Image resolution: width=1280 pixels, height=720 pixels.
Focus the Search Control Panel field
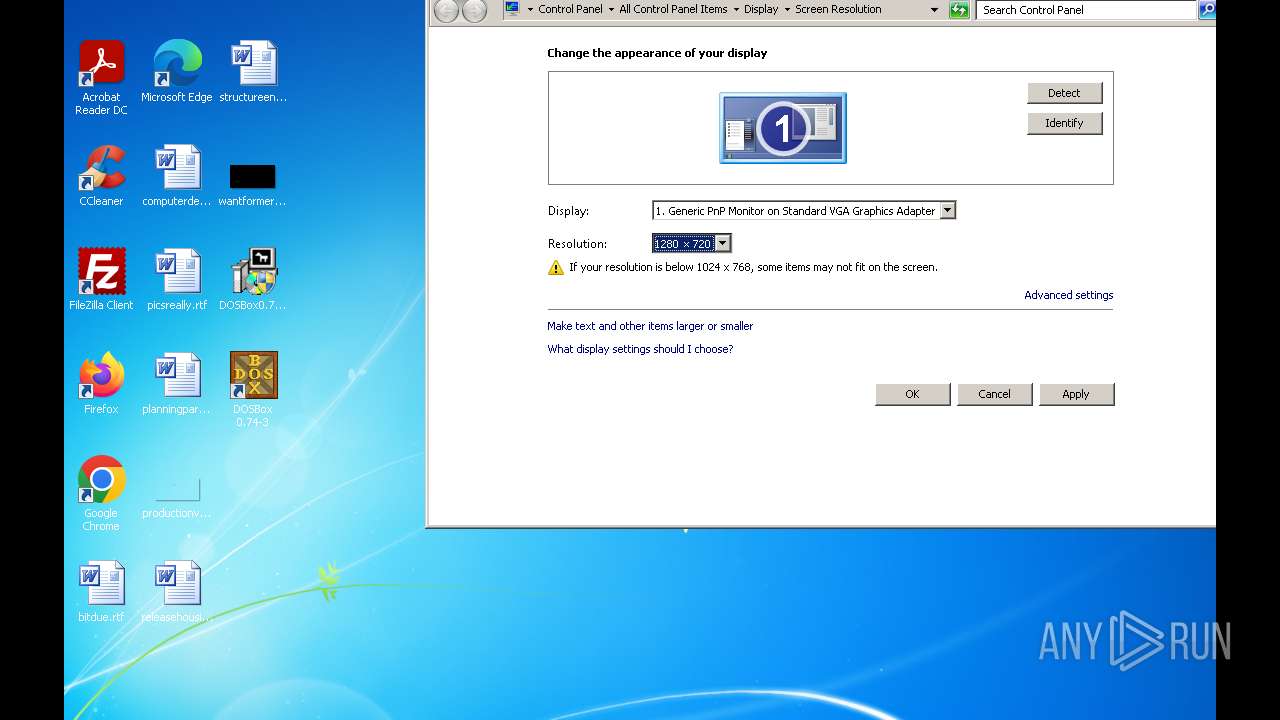[x=1086, y=10]
